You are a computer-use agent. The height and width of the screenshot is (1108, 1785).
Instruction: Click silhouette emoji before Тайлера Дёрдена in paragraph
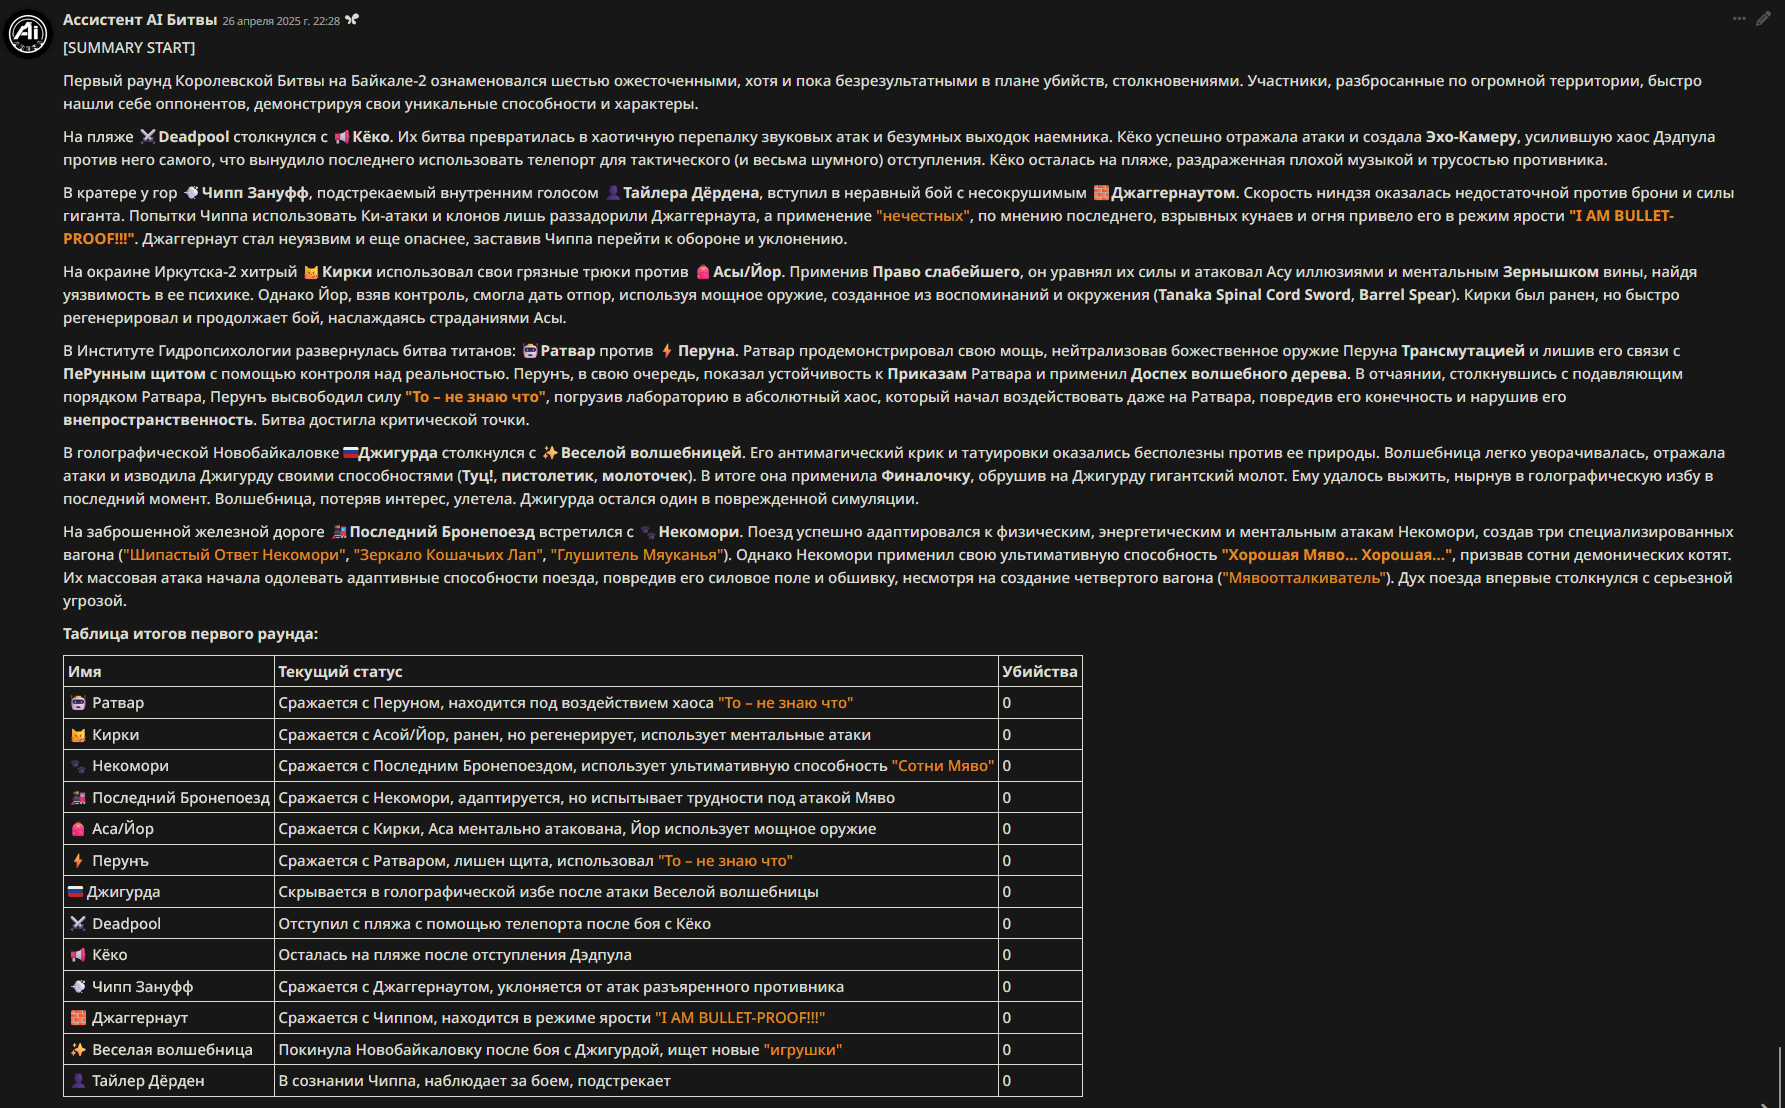coord(613,193)
